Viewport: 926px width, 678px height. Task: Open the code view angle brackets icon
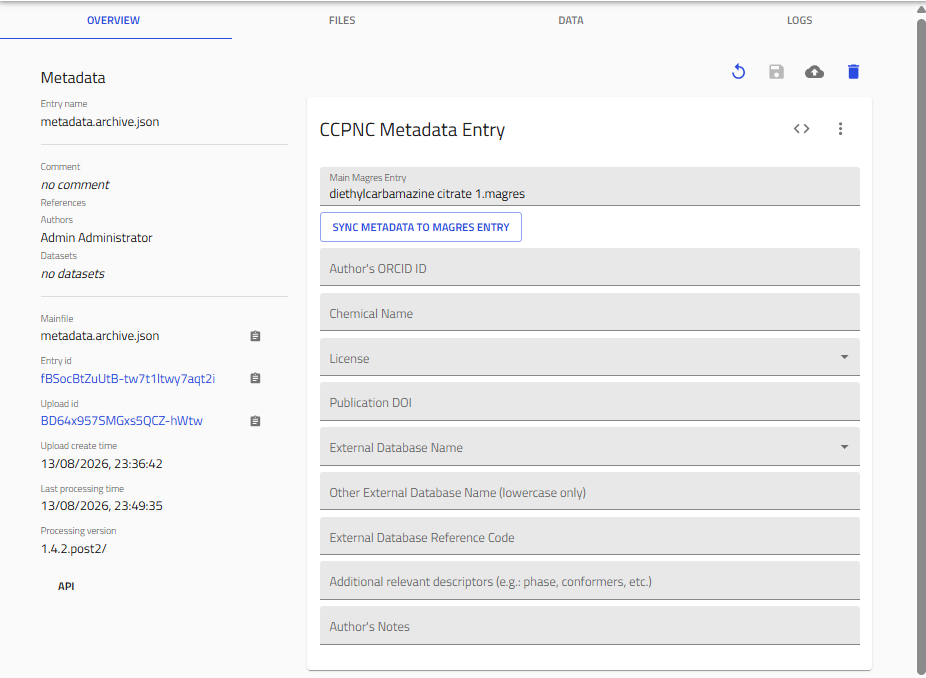coord(801,129)
